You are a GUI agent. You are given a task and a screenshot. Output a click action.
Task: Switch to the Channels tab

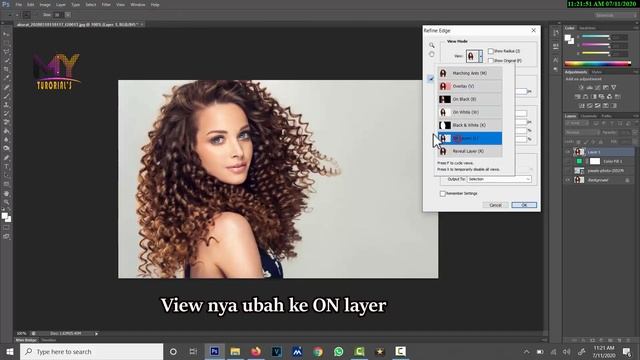click(589, 116)
